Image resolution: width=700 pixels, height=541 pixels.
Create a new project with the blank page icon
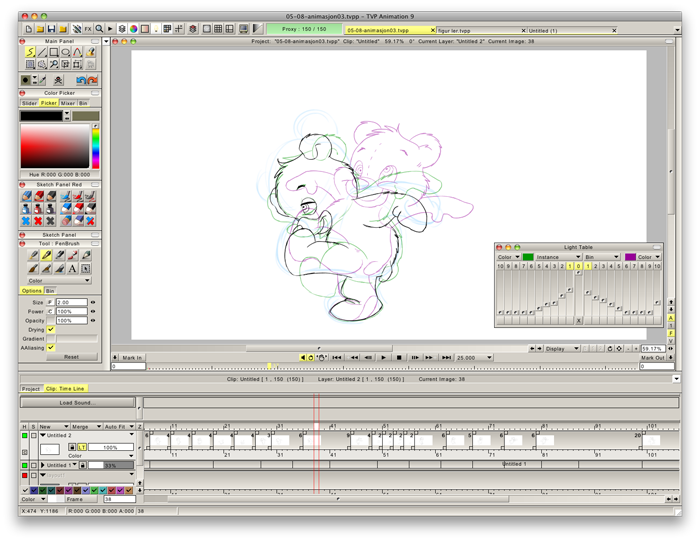click(29, 29)
